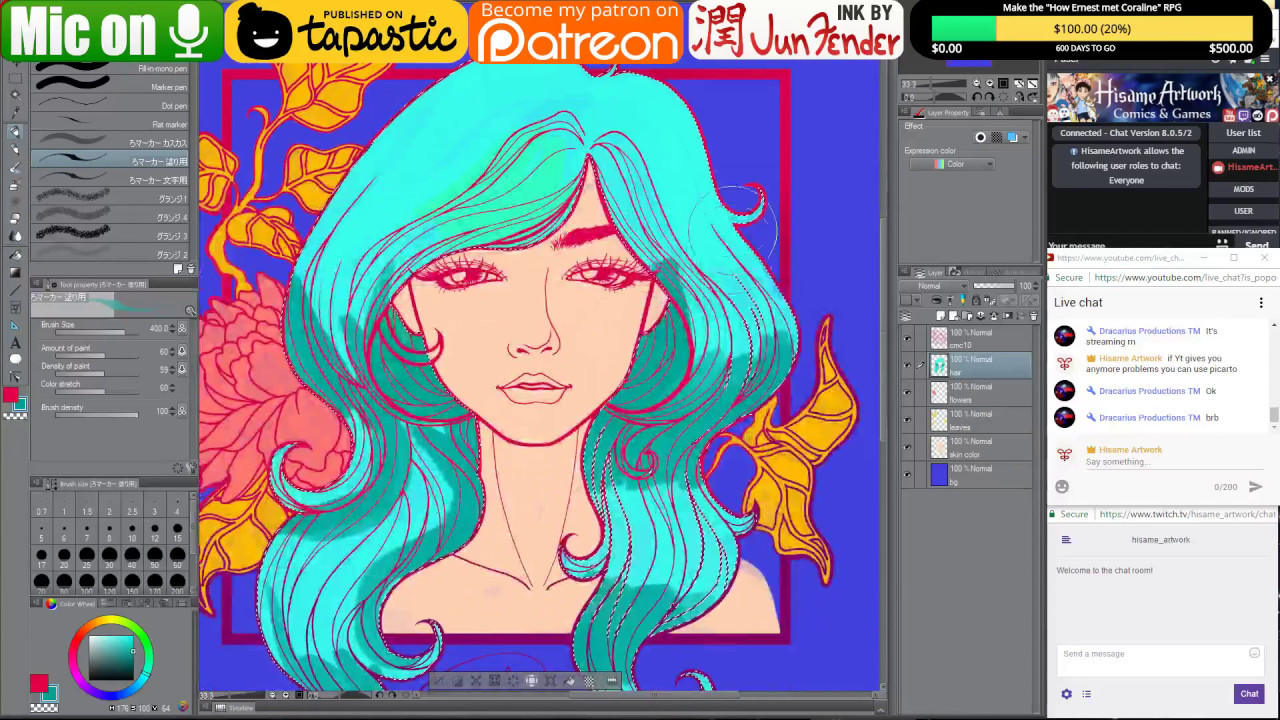Image resolution: width=1280 pixels, height=720 pixels.
Task: Open the layer blending mode Normal dropdown
Action: (x=934, y=286)
